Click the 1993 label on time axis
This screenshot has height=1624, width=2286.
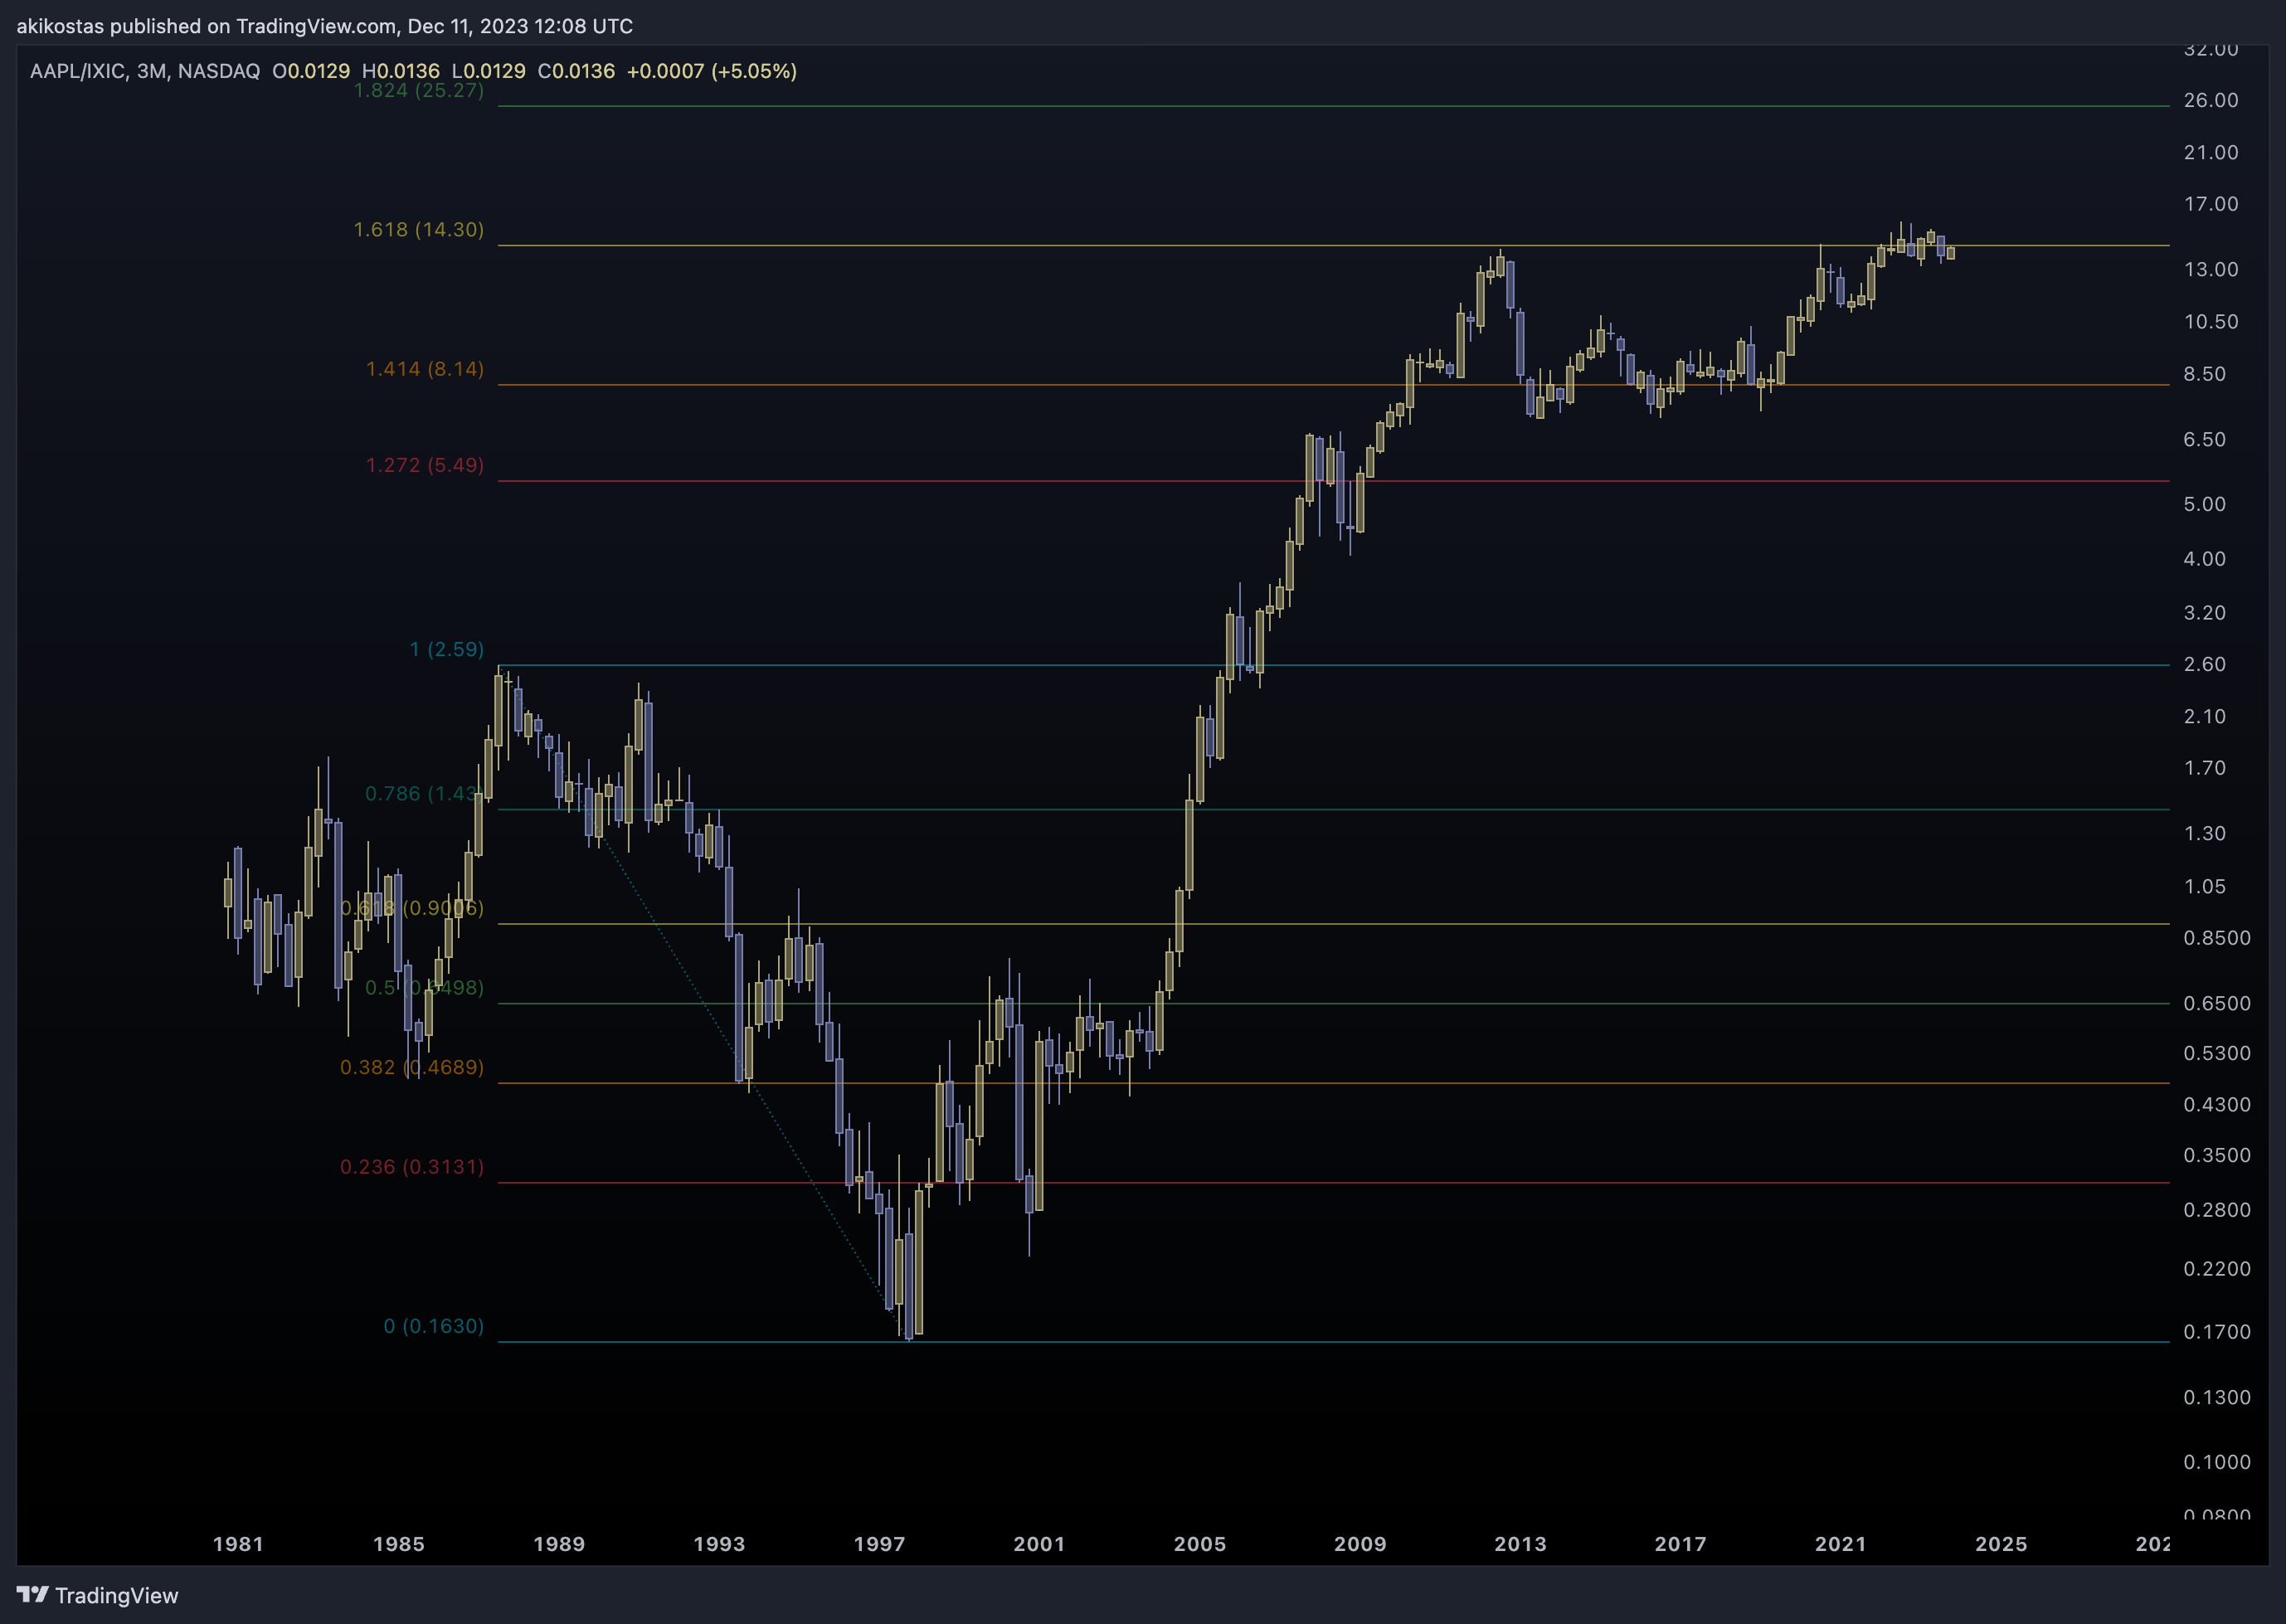[x=719, y=1544]
